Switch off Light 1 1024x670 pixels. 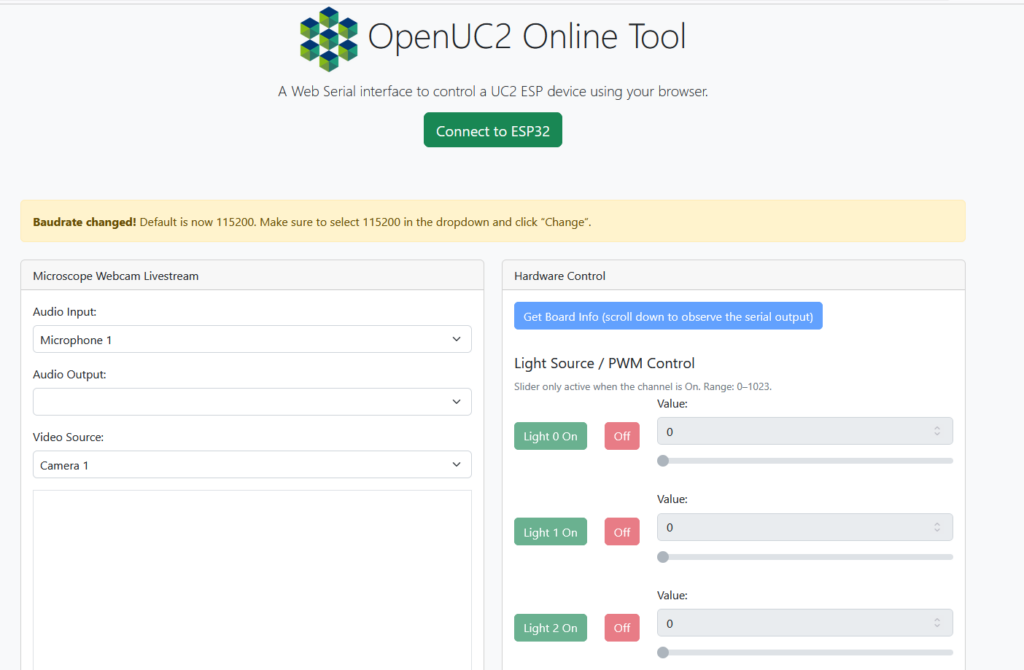click(622, 532)
